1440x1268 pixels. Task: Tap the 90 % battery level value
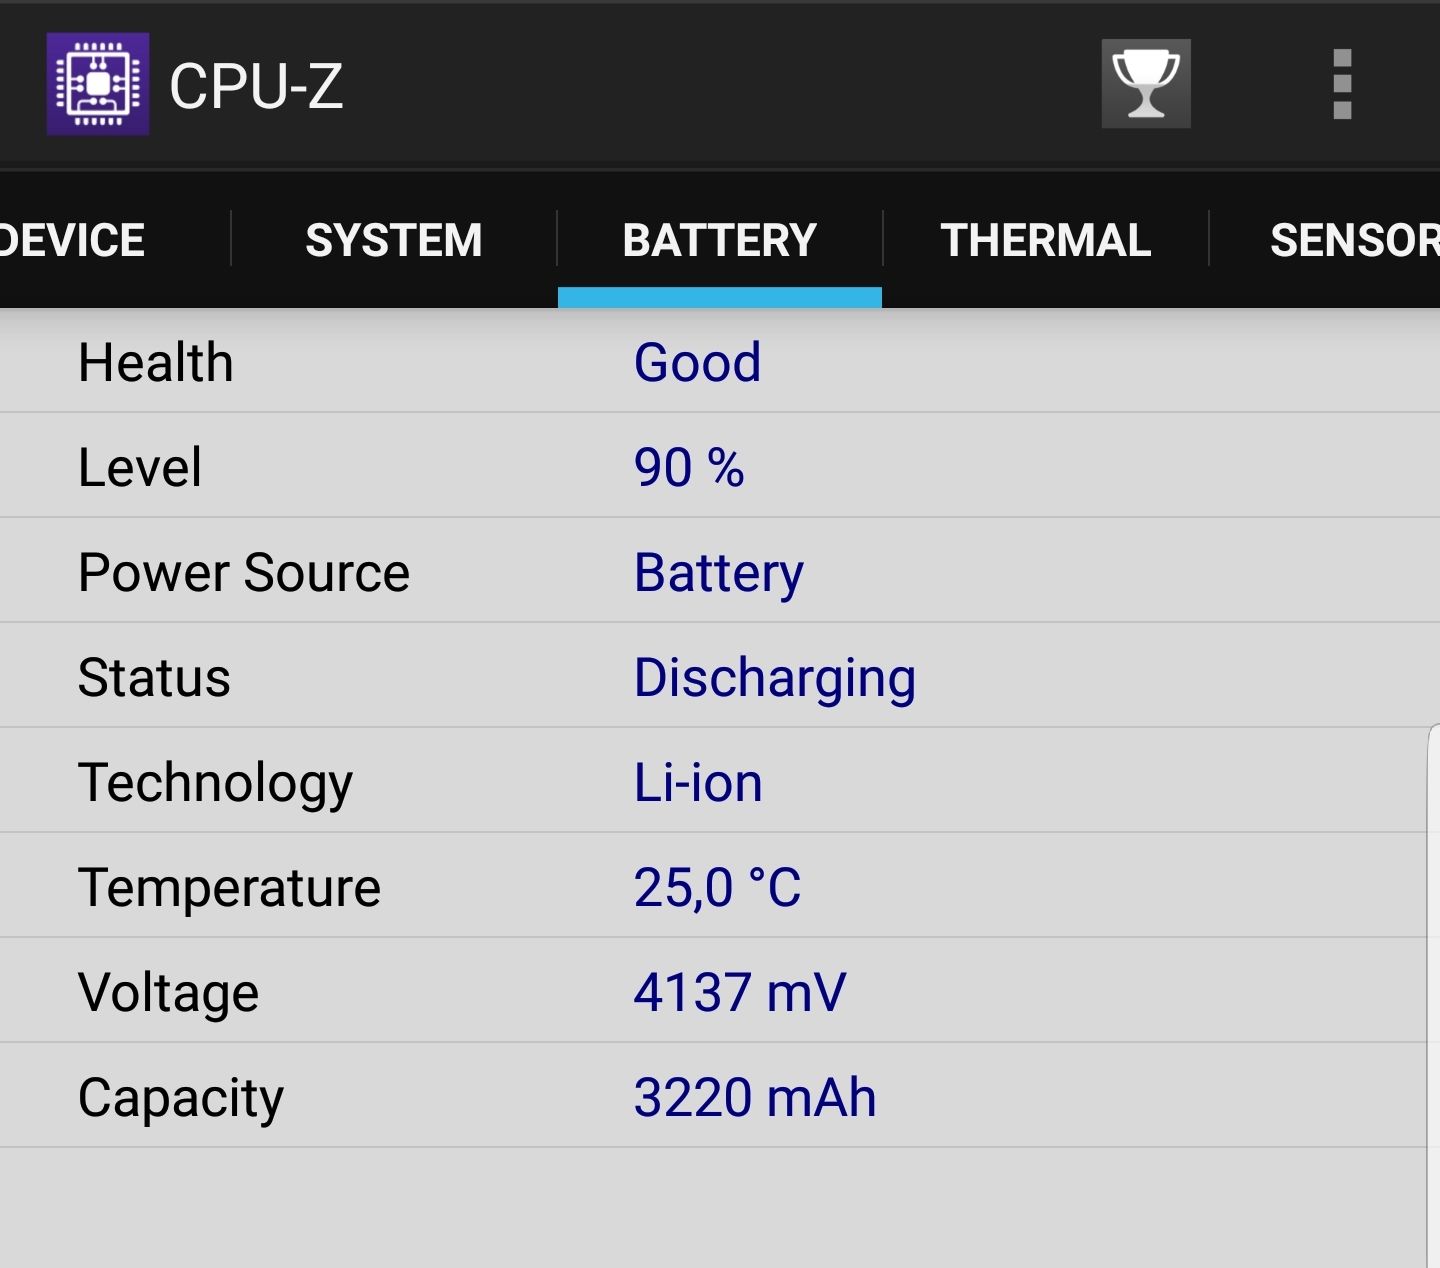[689, 467]
